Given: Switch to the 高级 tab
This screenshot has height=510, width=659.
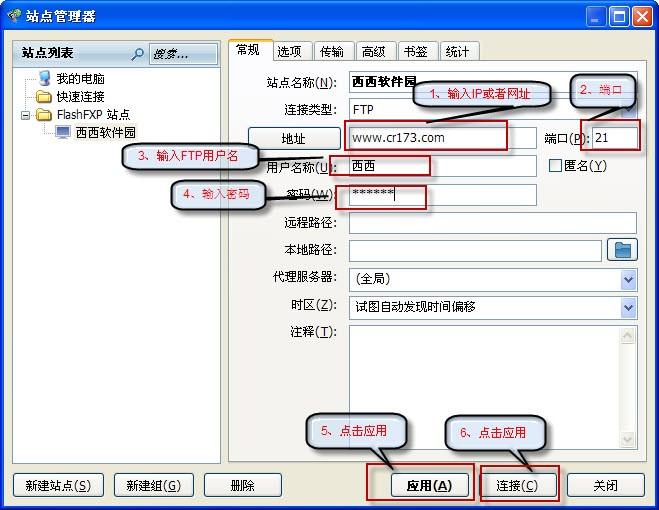Looking at the screenshot, I should pos(376,51).
